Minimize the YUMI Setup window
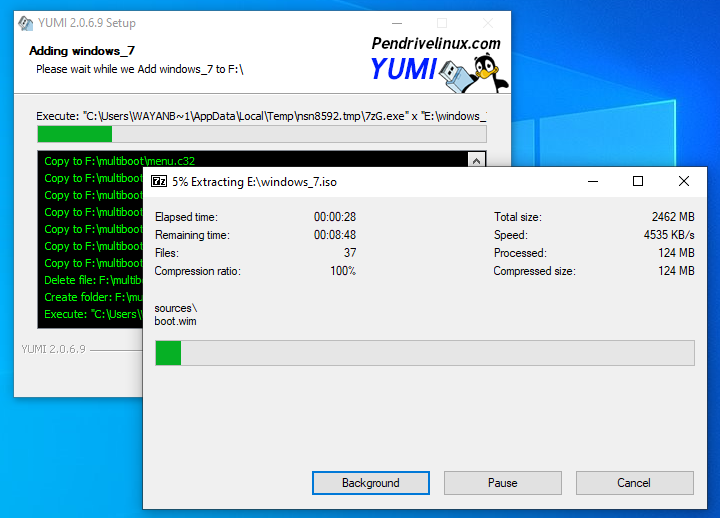 [x=397, y=23]
